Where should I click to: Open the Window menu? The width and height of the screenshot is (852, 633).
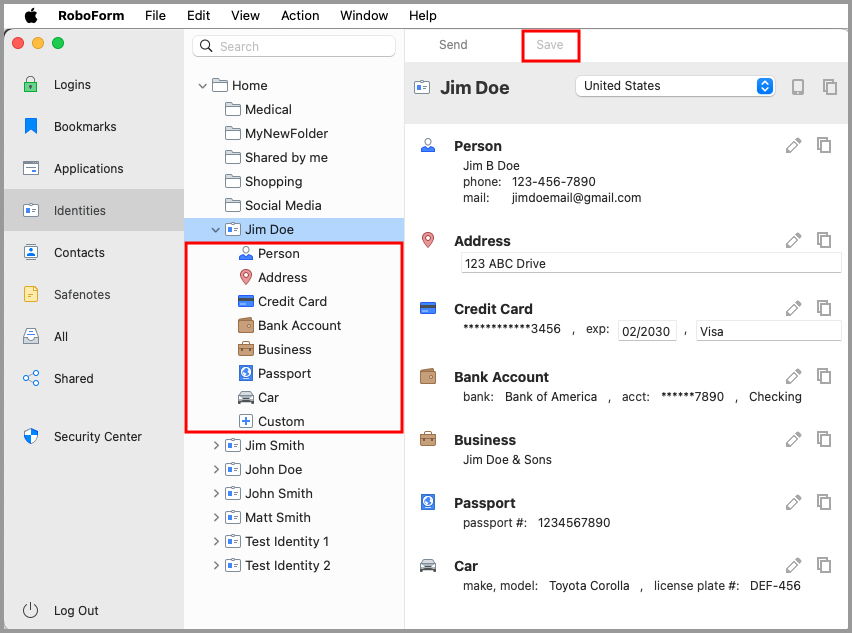click(364, 15)
